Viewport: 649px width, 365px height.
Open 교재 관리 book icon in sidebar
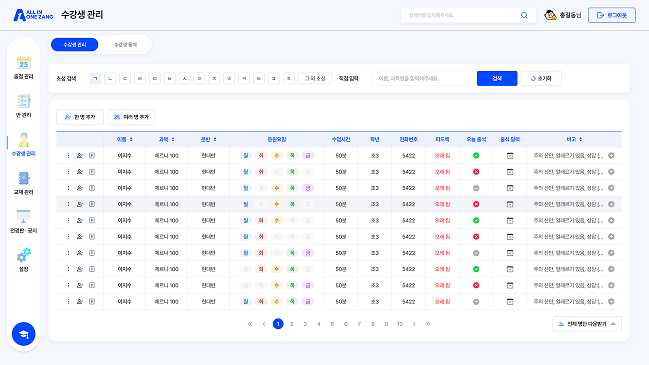pyautogui.click(x=24, y=178)
